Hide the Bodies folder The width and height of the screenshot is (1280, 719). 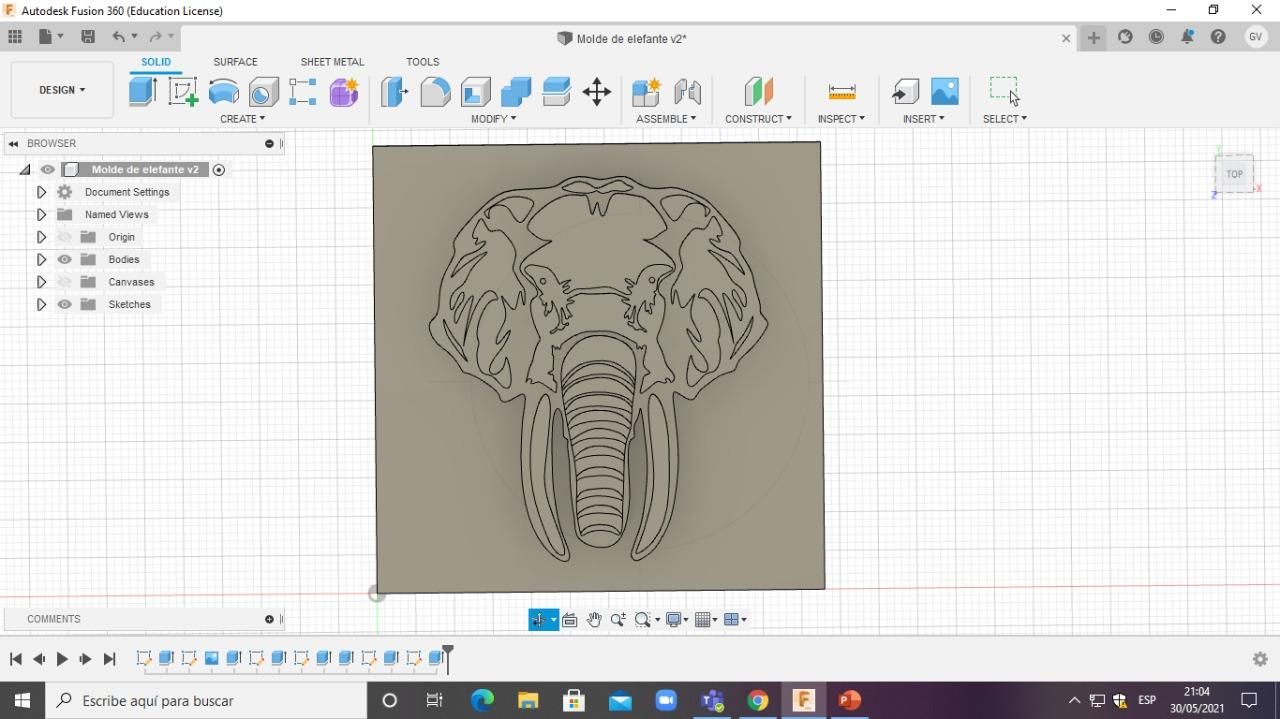pos(65,259)
